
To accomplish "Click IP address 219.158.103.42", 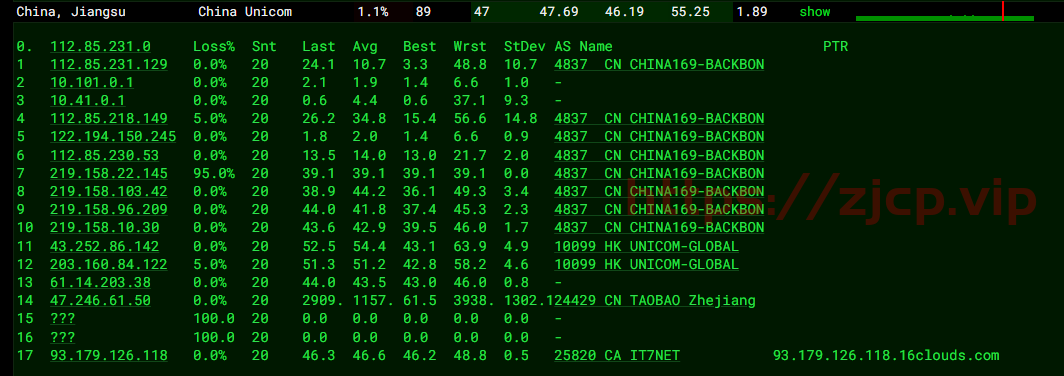I will 109,191.
